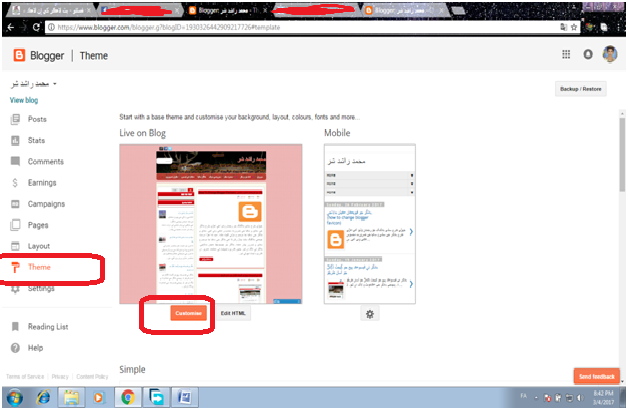Open Stats in the sidebar
This screenshot has height=414, width=628.
tap(36, 140)
